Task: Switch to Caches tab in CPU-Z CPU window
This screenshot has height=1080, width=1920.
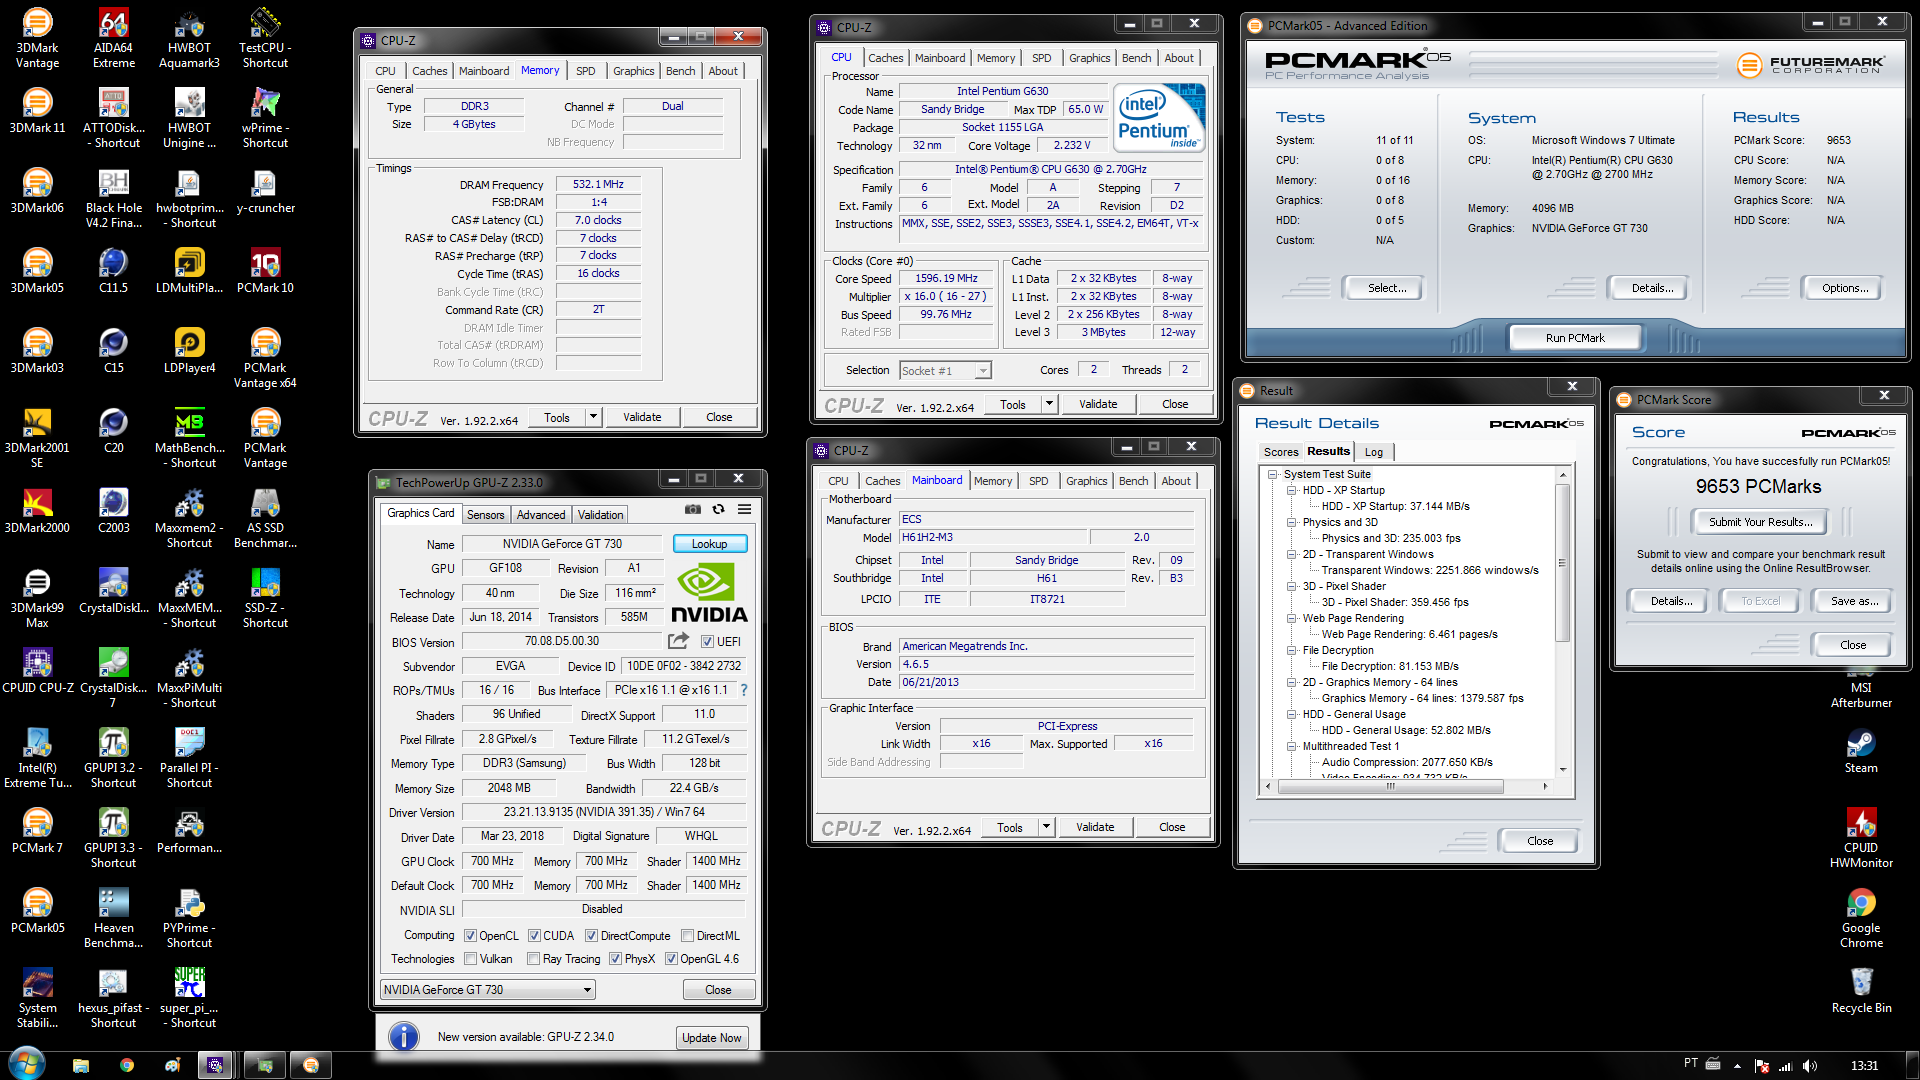Action: coord(885,58)
